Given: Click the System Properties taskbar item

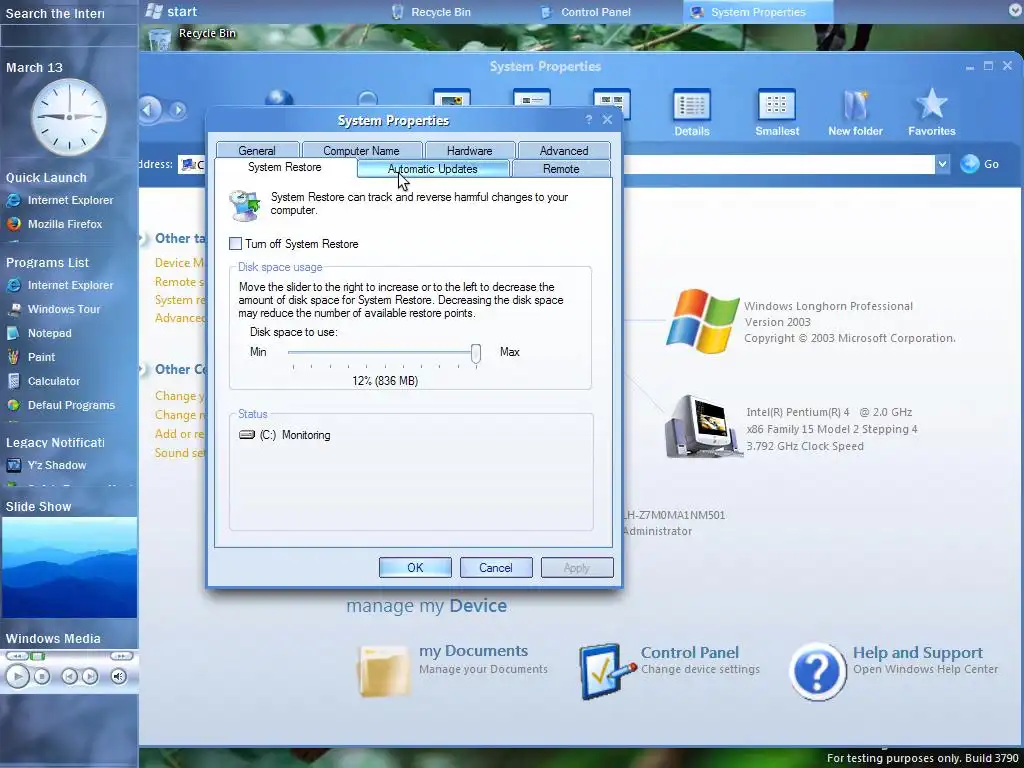Looking at the screenshot, I should click(x=758, y=12).
